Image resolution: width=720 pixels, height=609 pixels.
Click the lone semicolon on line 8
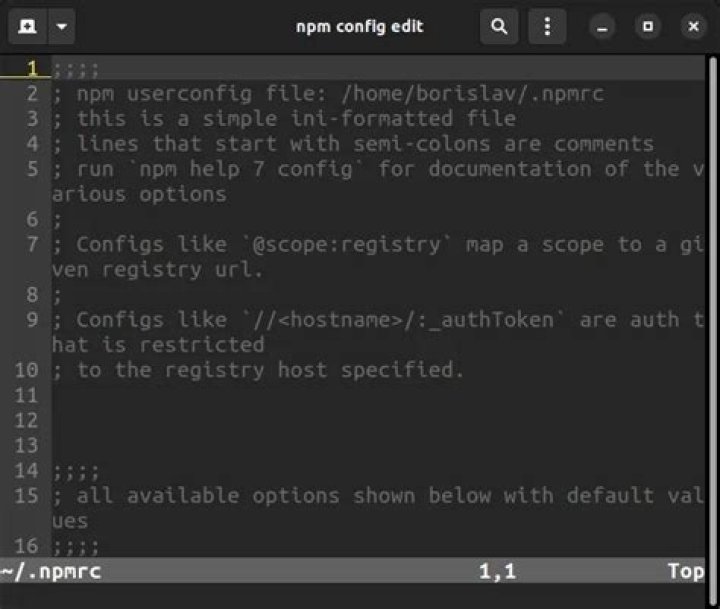(x=57, y=295)
